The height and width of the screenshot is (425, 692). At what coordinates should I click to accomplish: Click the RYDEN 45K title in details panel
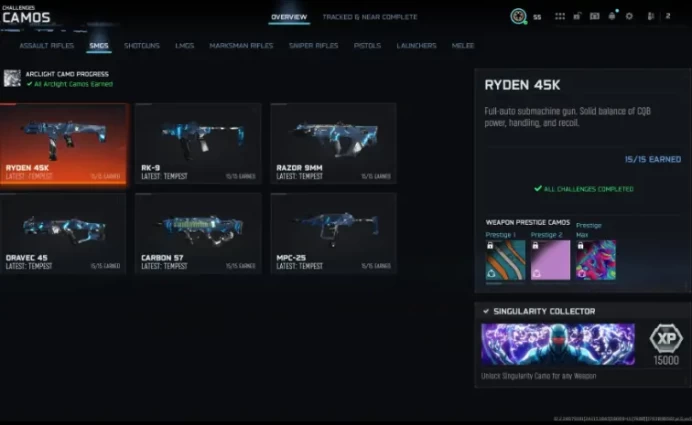click(522, 85)
